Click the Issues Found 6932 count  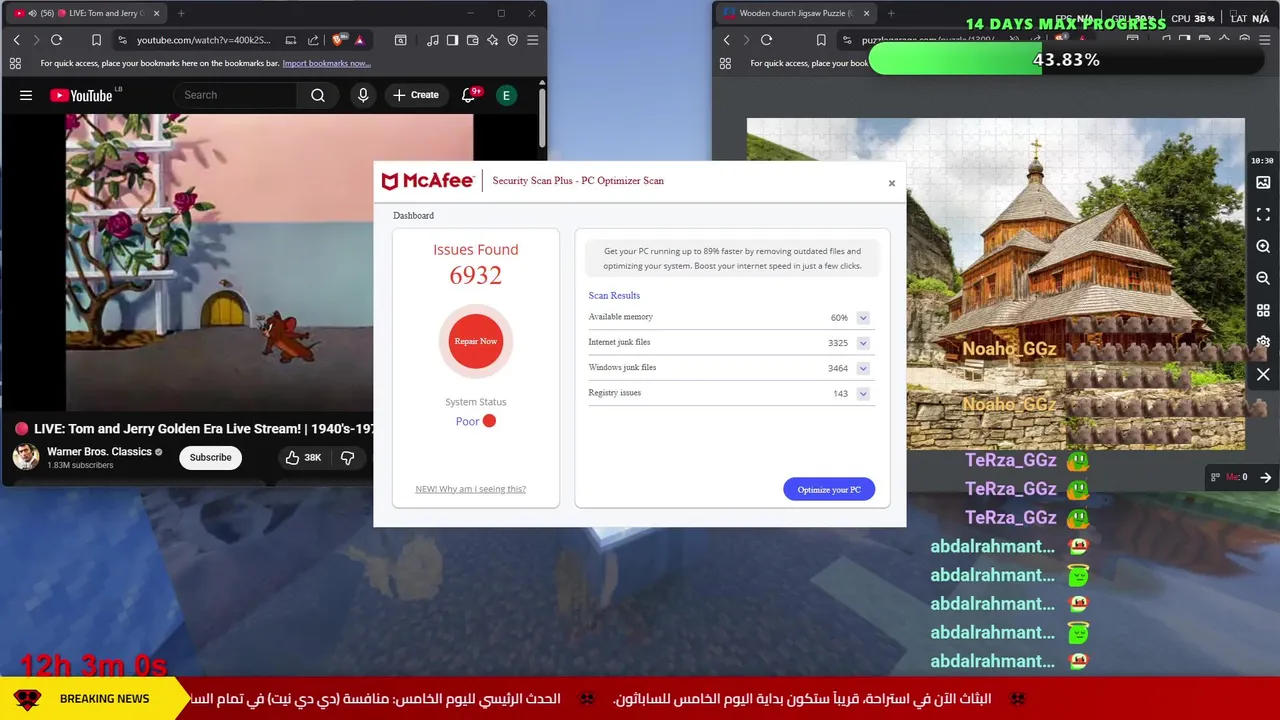(476, 276)
